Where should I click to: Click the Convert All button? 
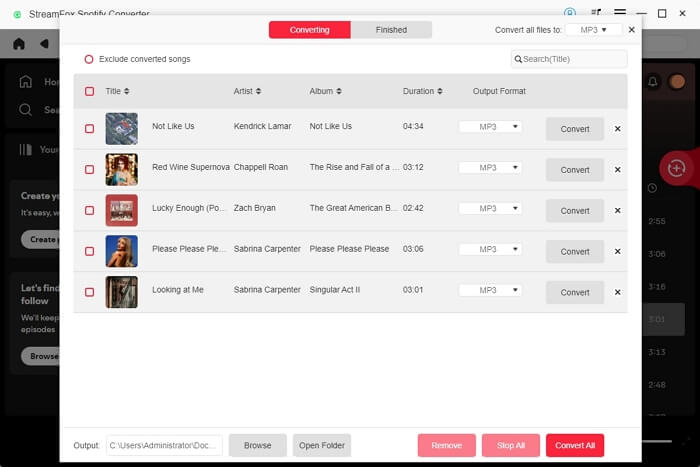pos(575,446)
